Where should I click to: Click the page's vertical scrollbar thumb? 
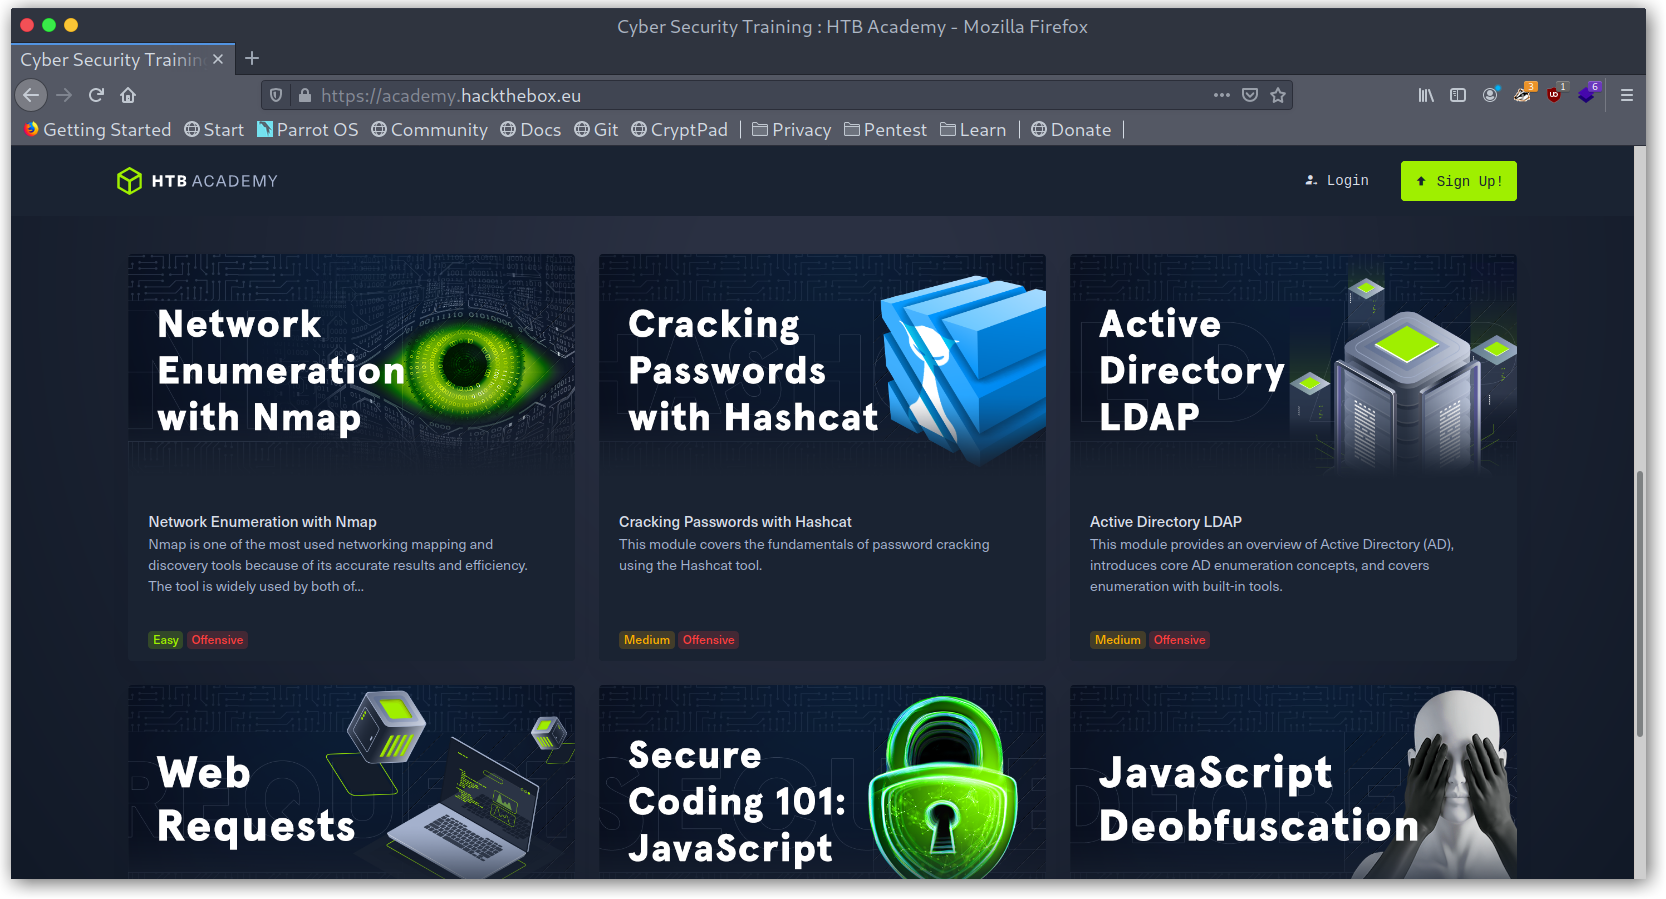click(x=1639, y=605)
